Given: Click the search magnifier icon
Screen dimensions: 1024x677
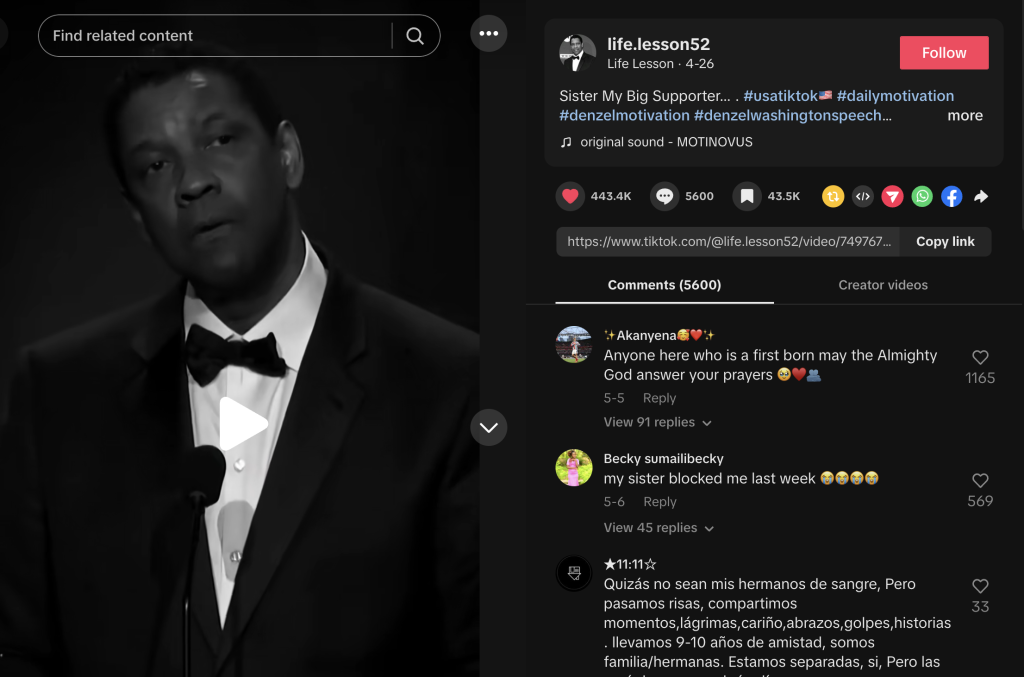Looking at the screenshot, I should [x=415, y=36].
